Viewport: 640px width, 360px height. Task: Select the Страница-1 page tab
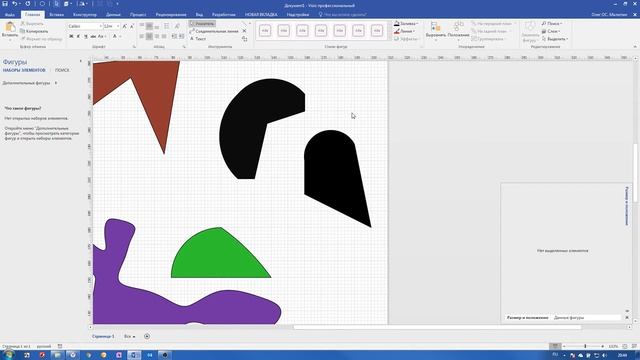(x=103, y=336)
